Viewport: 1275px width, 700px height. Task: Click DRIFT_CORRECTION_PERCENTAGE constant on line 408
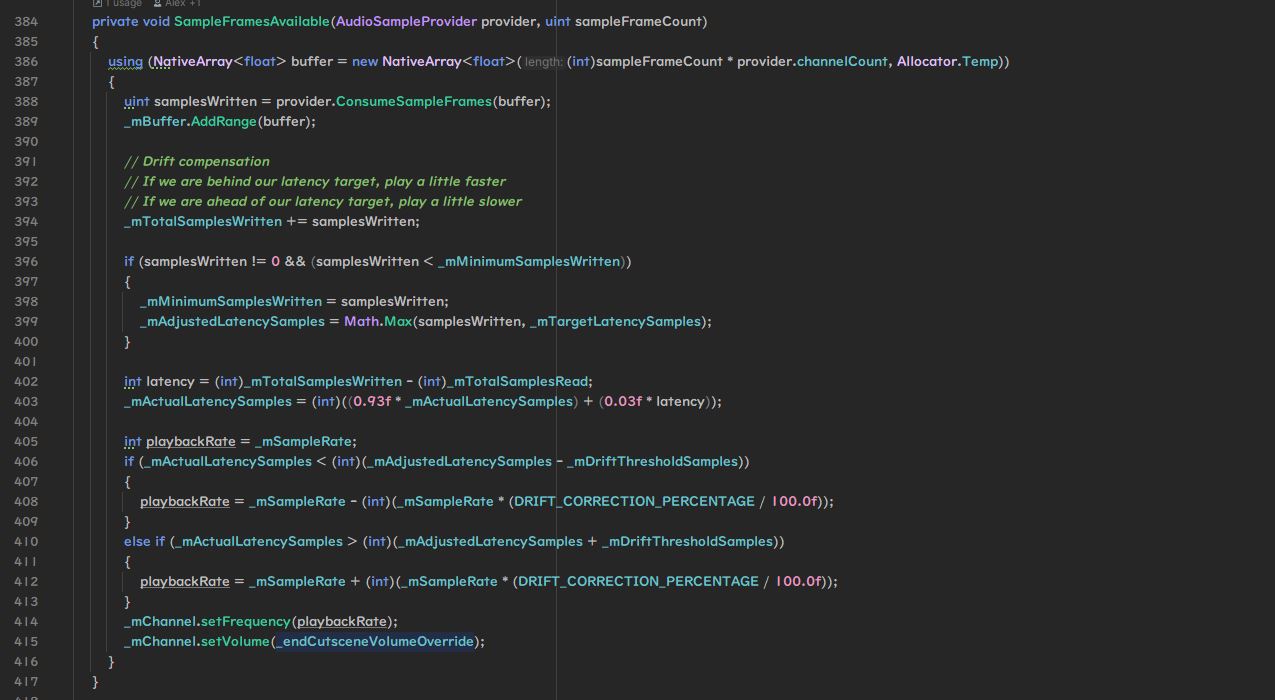click(634, 501)
